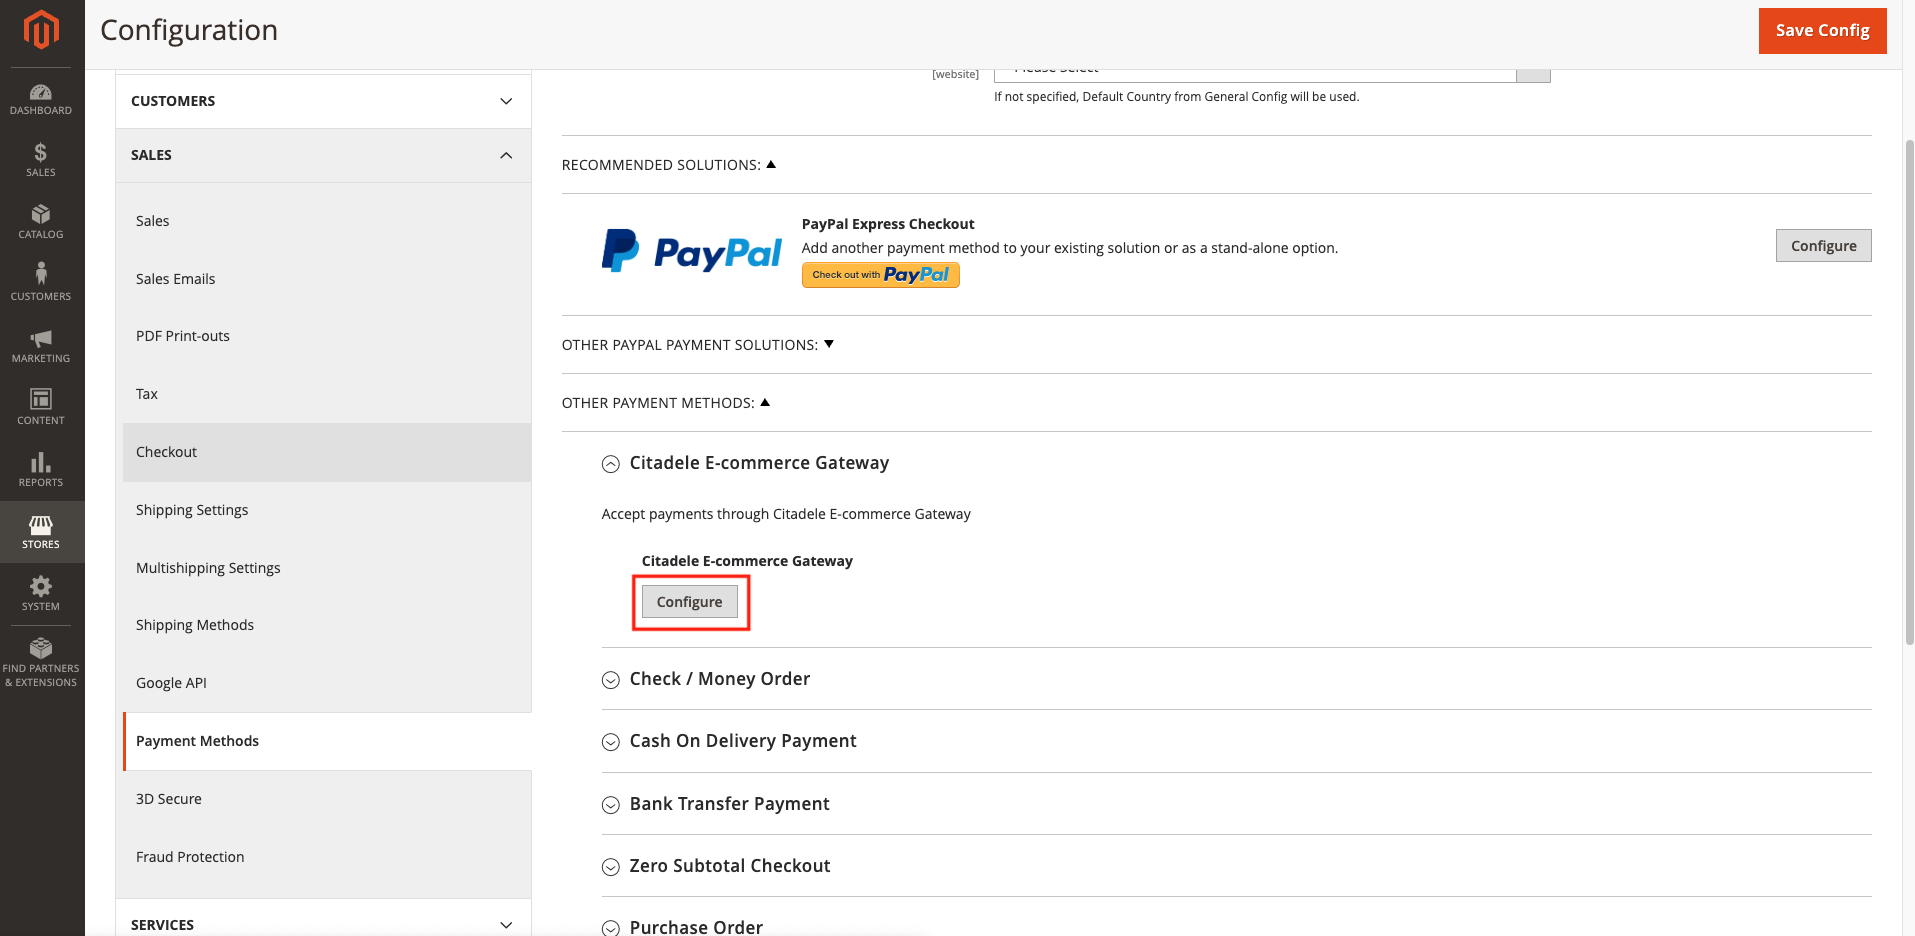
Task: Click Check / Money Order heading
Action: 720,679
